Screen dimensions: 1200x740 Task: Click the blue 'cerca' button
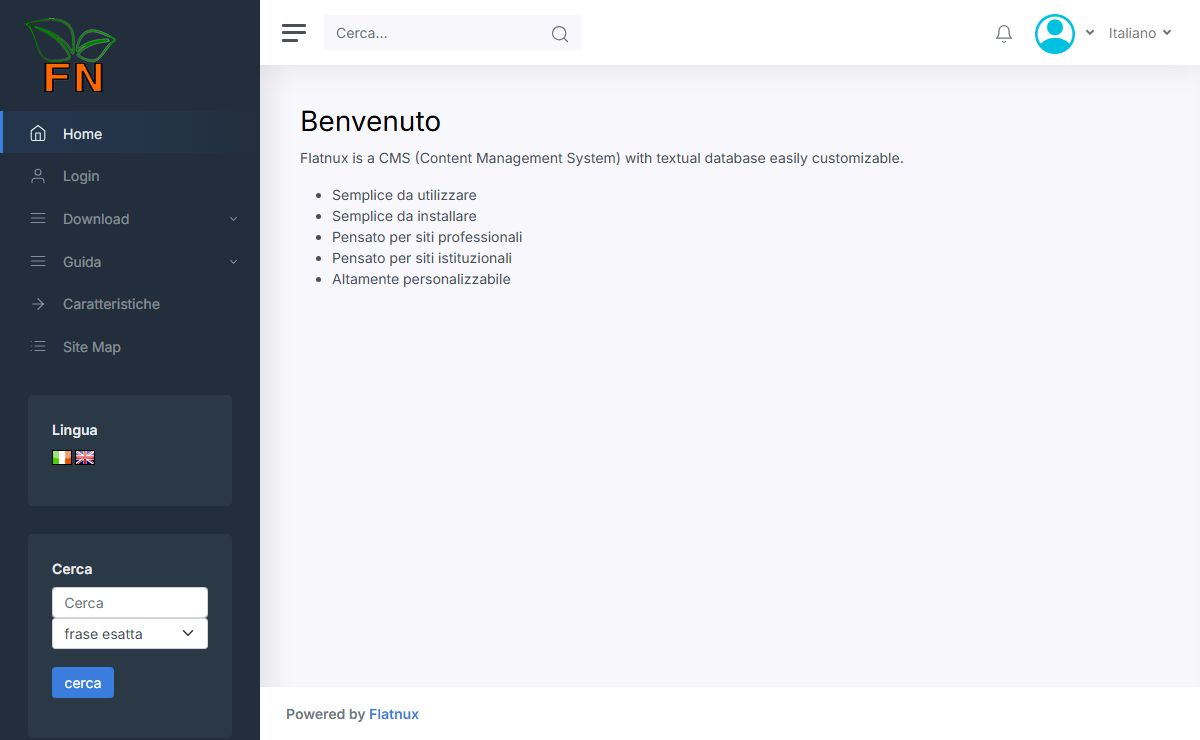coord(83,683)
